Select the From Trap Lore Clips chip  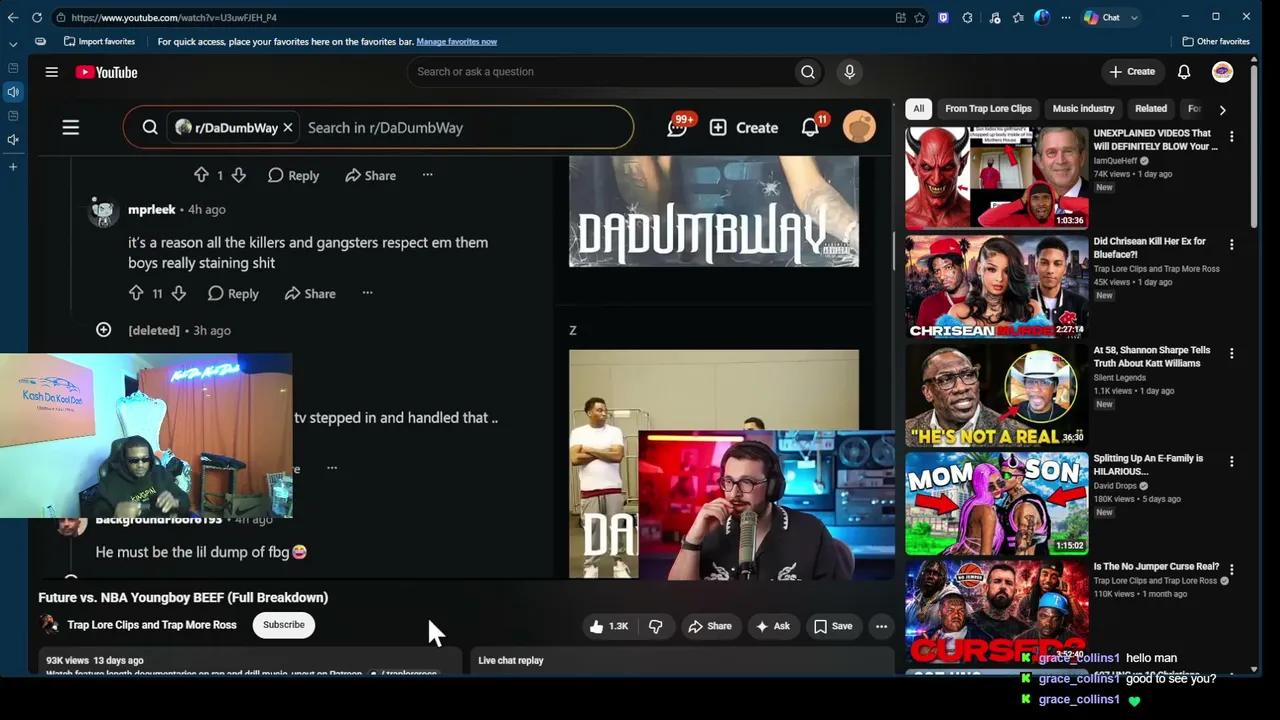pos(988,109)
